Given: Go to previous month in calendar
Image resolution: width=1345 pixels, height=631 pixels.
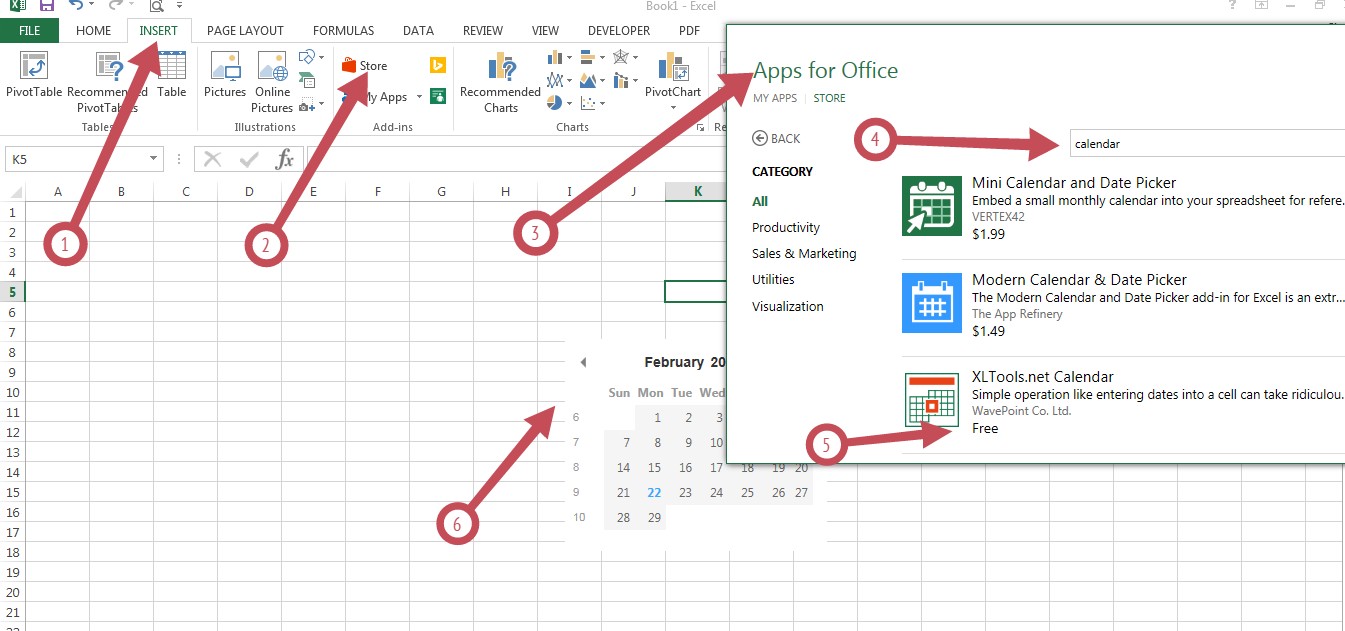Looking at the screenshot, I should (583, 363).
